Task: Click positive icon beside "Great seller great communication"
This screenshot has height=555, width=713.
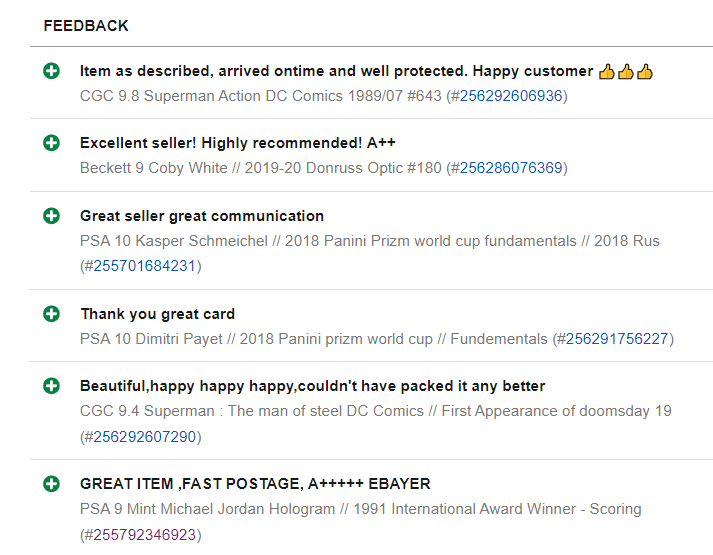Action: coord(52,216)
